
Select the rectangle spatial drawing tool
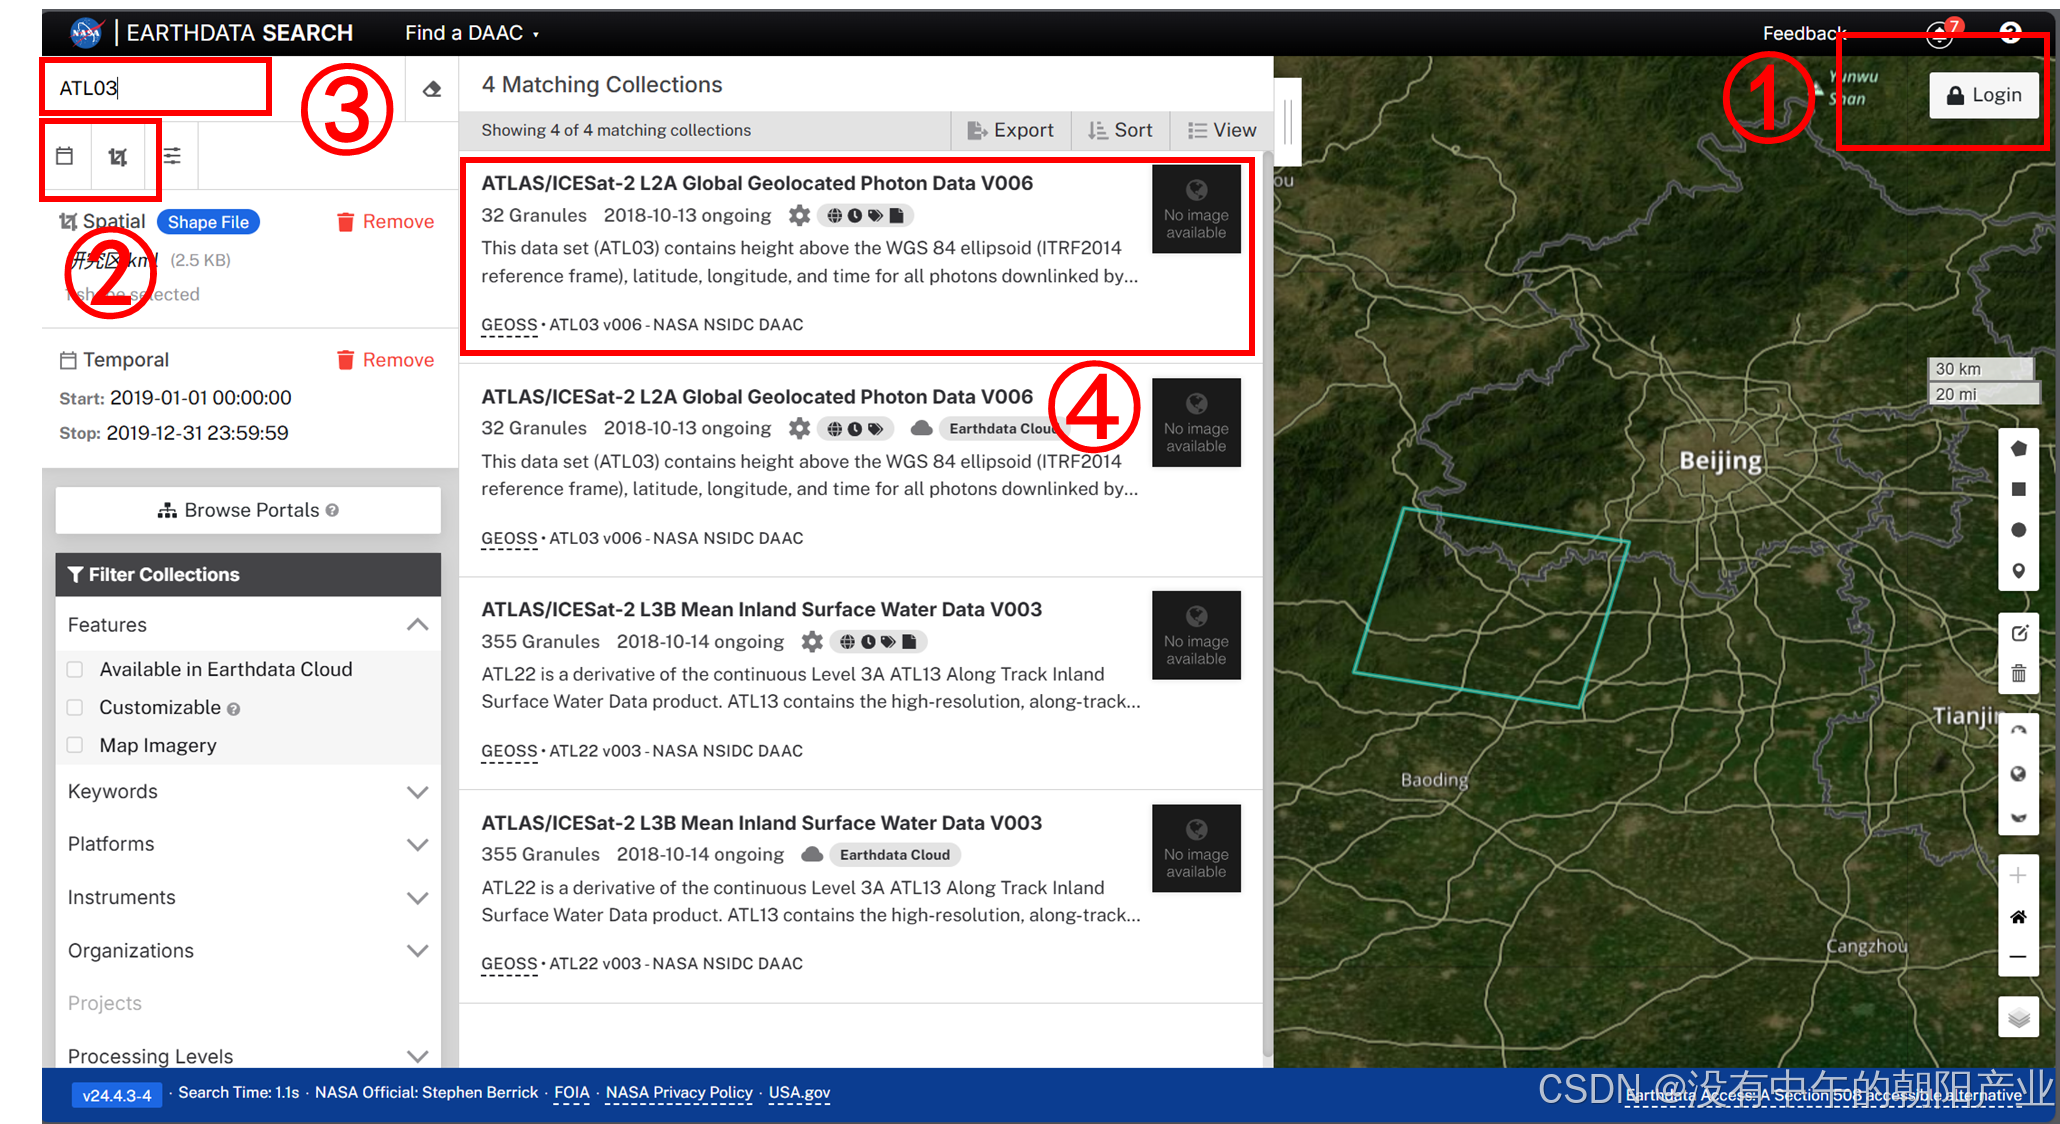[x=2018, y=489]
